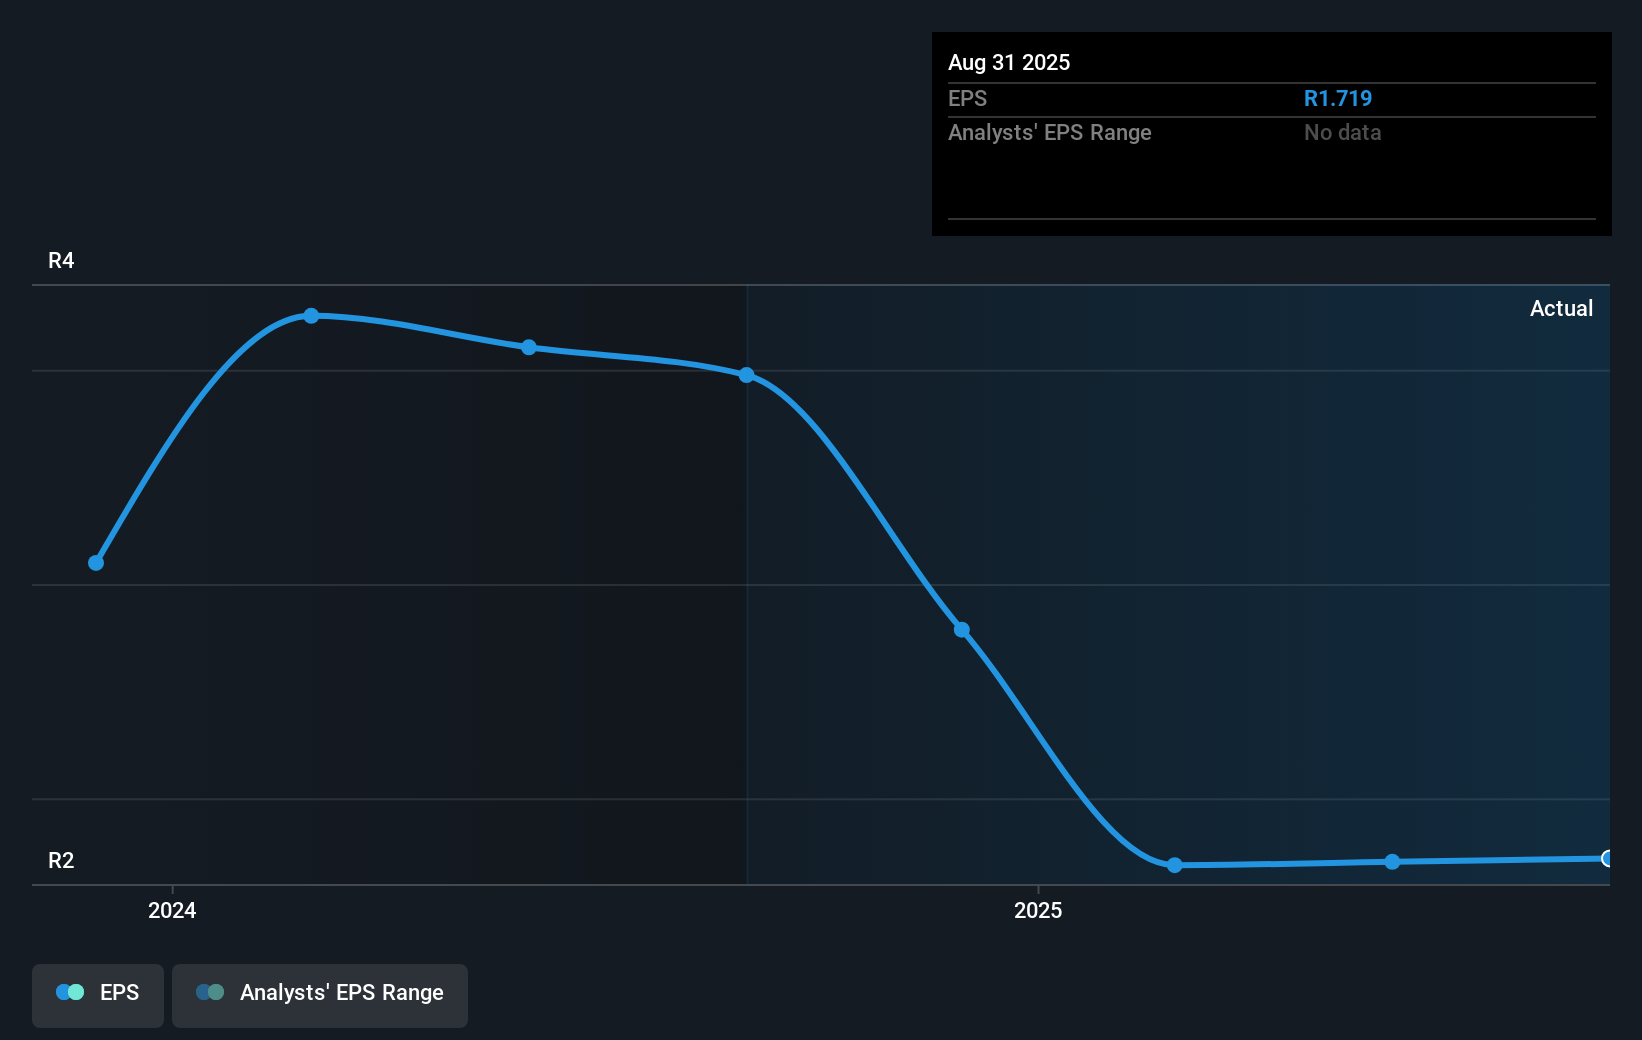
Task: Click the second-to-last EPS data point
Action: (1392, 862)
